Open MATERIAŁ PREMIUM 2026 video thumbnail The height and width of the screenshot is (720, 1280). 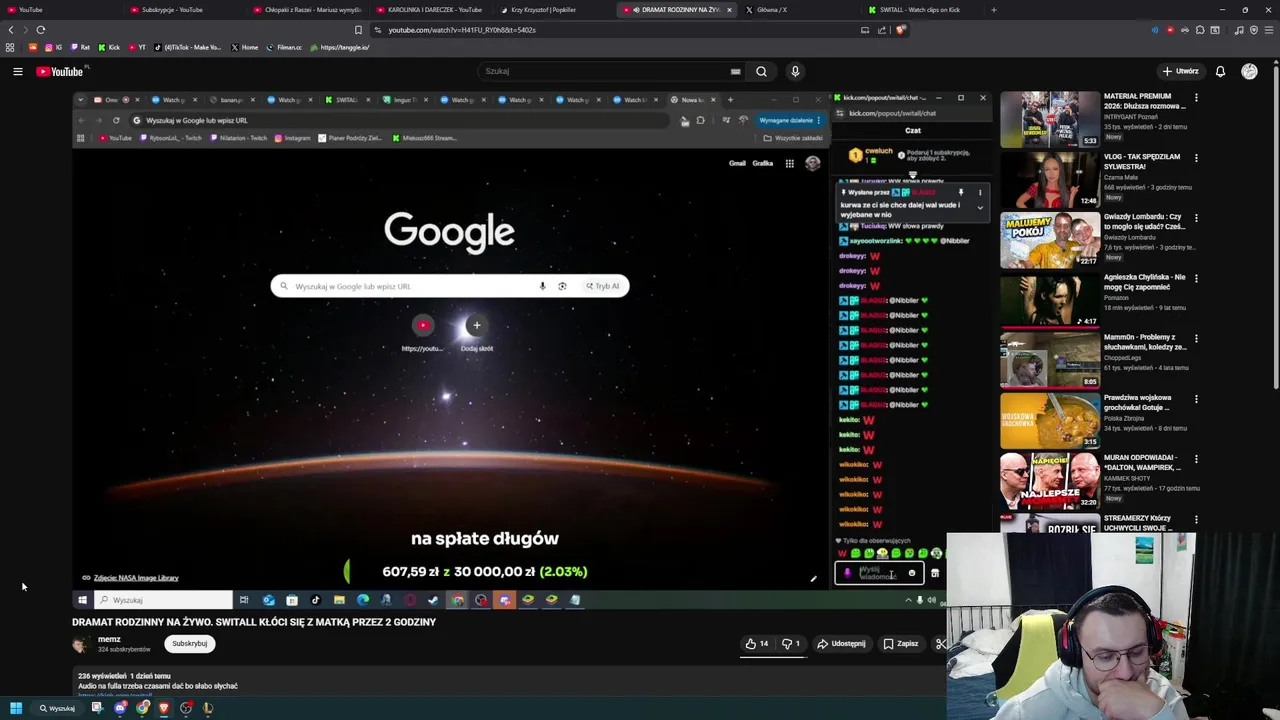pos(1050,119)
